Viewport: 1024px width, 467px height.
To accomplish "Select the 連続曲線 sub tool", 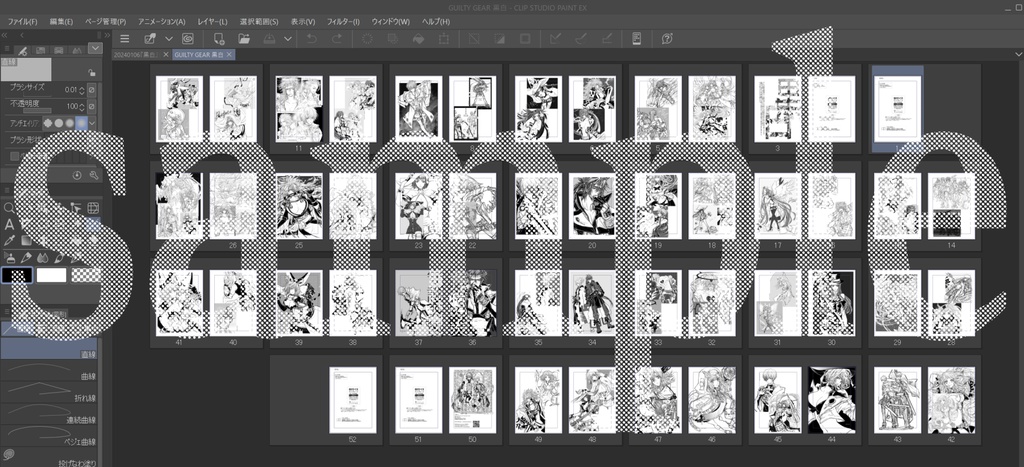I will point(49,414).
